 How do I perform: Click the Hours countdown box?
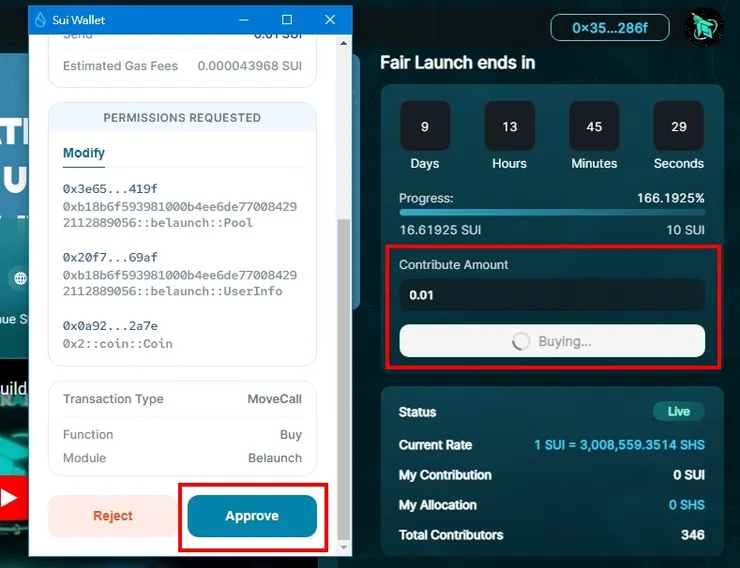[x=510, y=126]
